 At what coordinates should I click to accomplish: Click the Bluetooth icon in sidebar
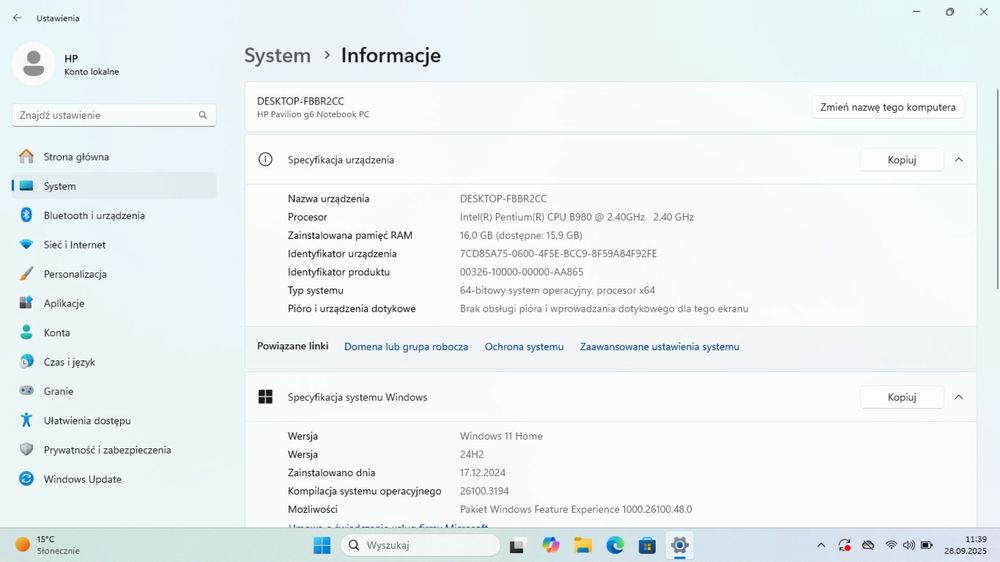[x=26, y=215]
